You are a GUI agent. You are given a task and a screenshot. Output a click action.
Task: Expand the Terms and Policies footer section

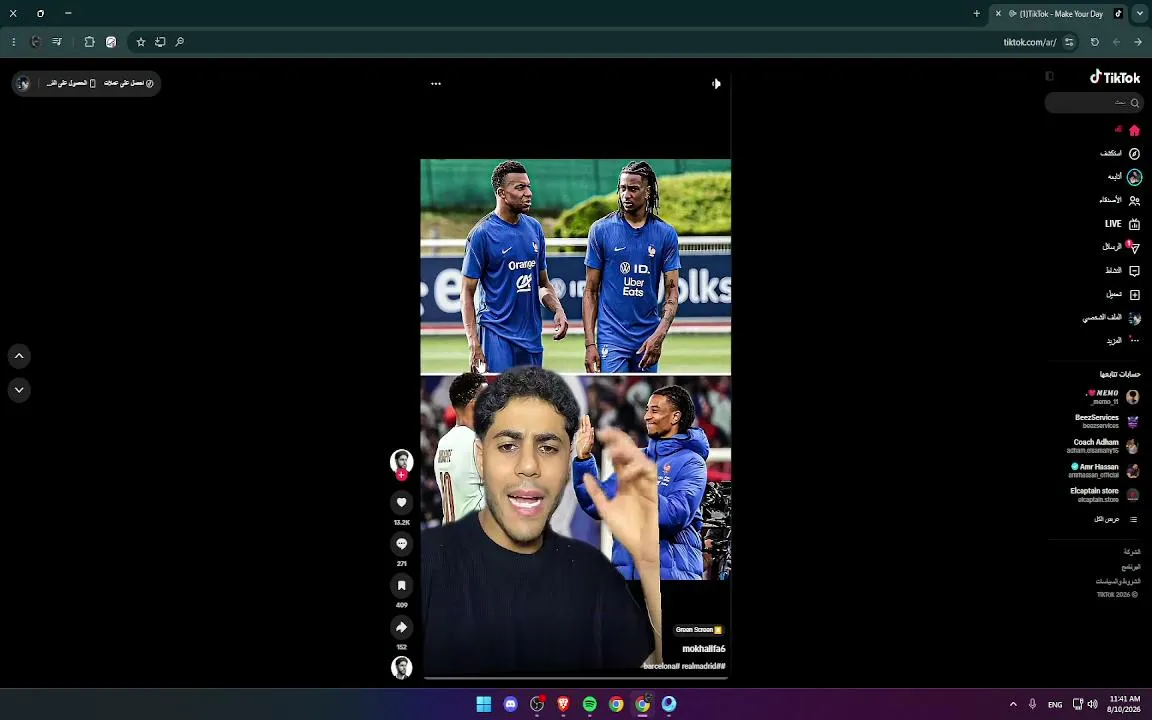coord(1118,582)
